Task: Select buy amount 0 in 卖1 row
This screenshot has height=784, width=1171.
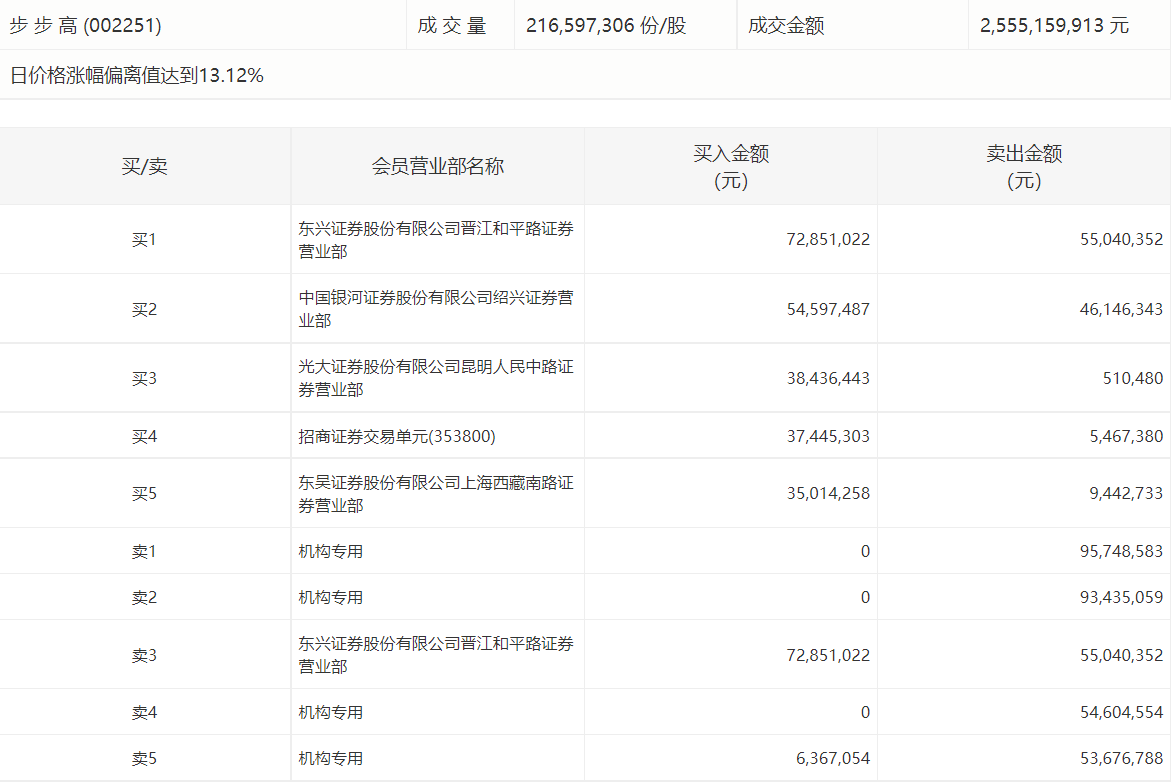Action: pos(865,551)
